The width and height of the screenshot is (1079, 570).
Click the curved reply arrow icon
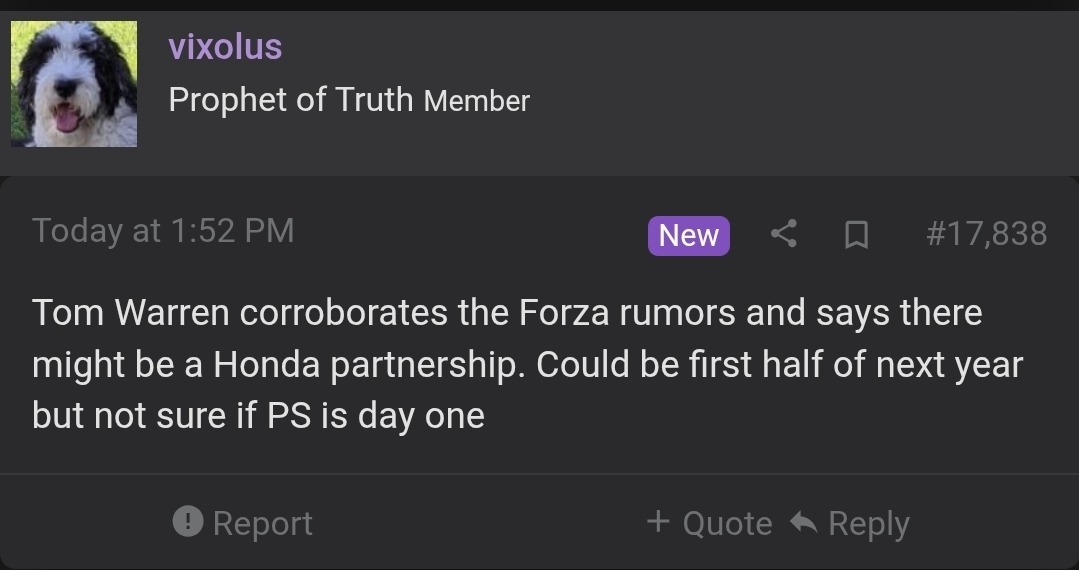(804, 522)
